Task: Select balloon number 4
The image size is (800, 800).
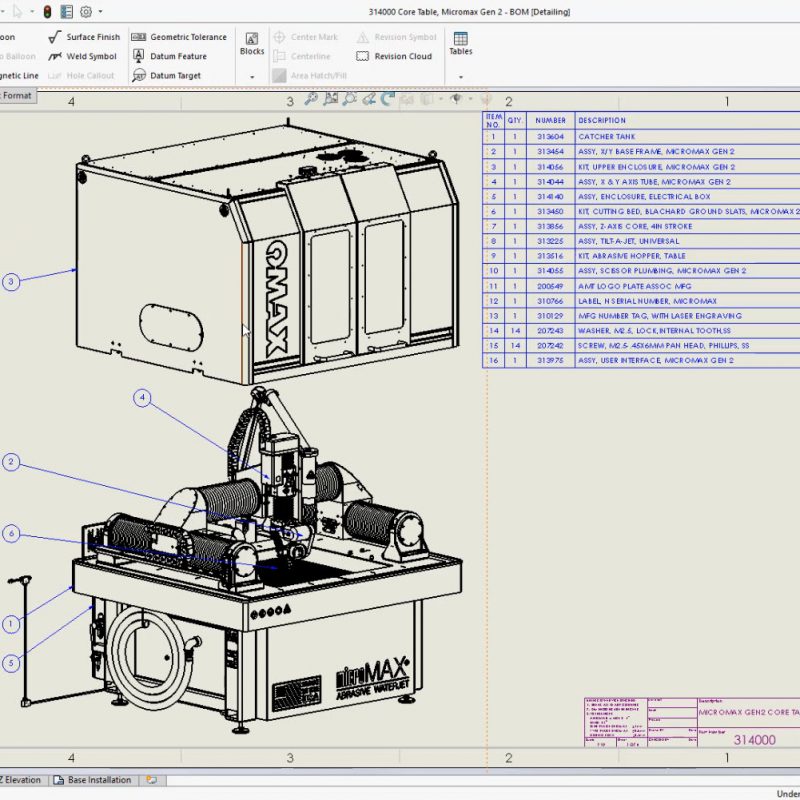Action: tap(142, 397)
